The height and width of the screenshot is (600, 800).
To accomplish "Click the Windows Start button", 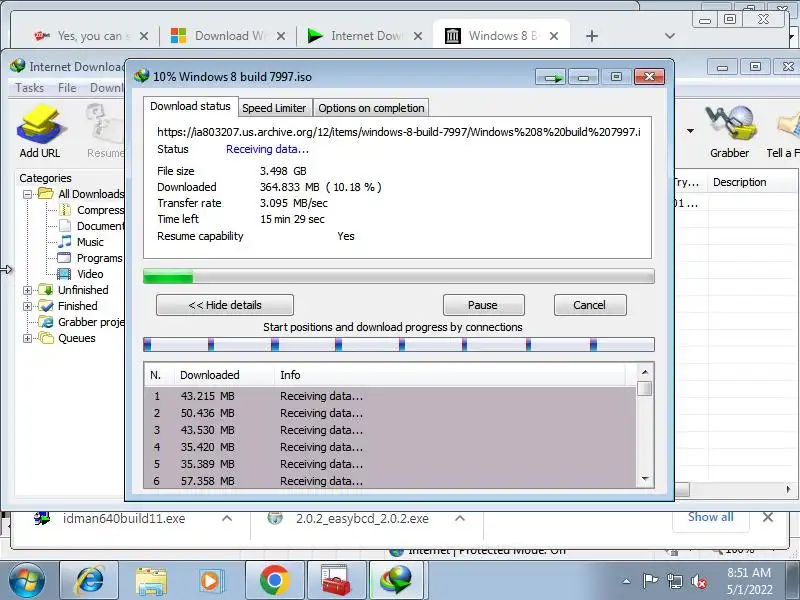I will tap(27, 581).
